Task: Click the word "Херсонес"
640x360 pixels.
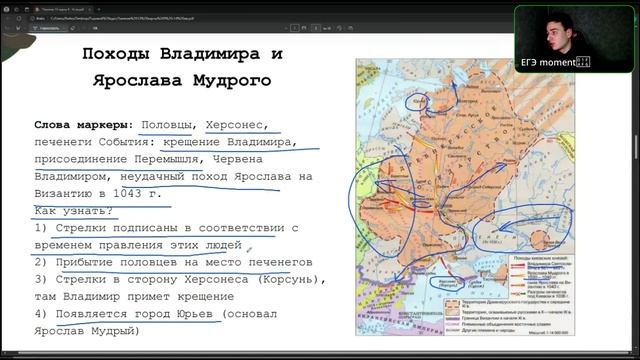Action: 234,125
